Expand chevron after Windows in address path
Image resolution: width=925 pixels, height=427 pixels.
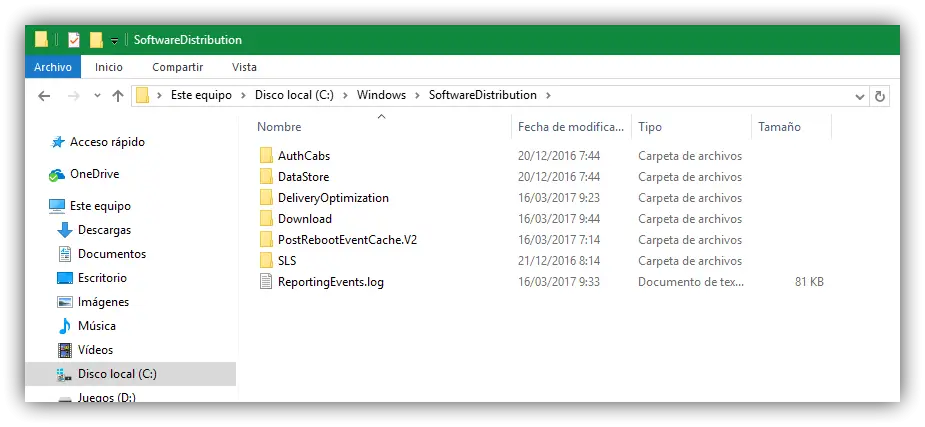point(417,95)
